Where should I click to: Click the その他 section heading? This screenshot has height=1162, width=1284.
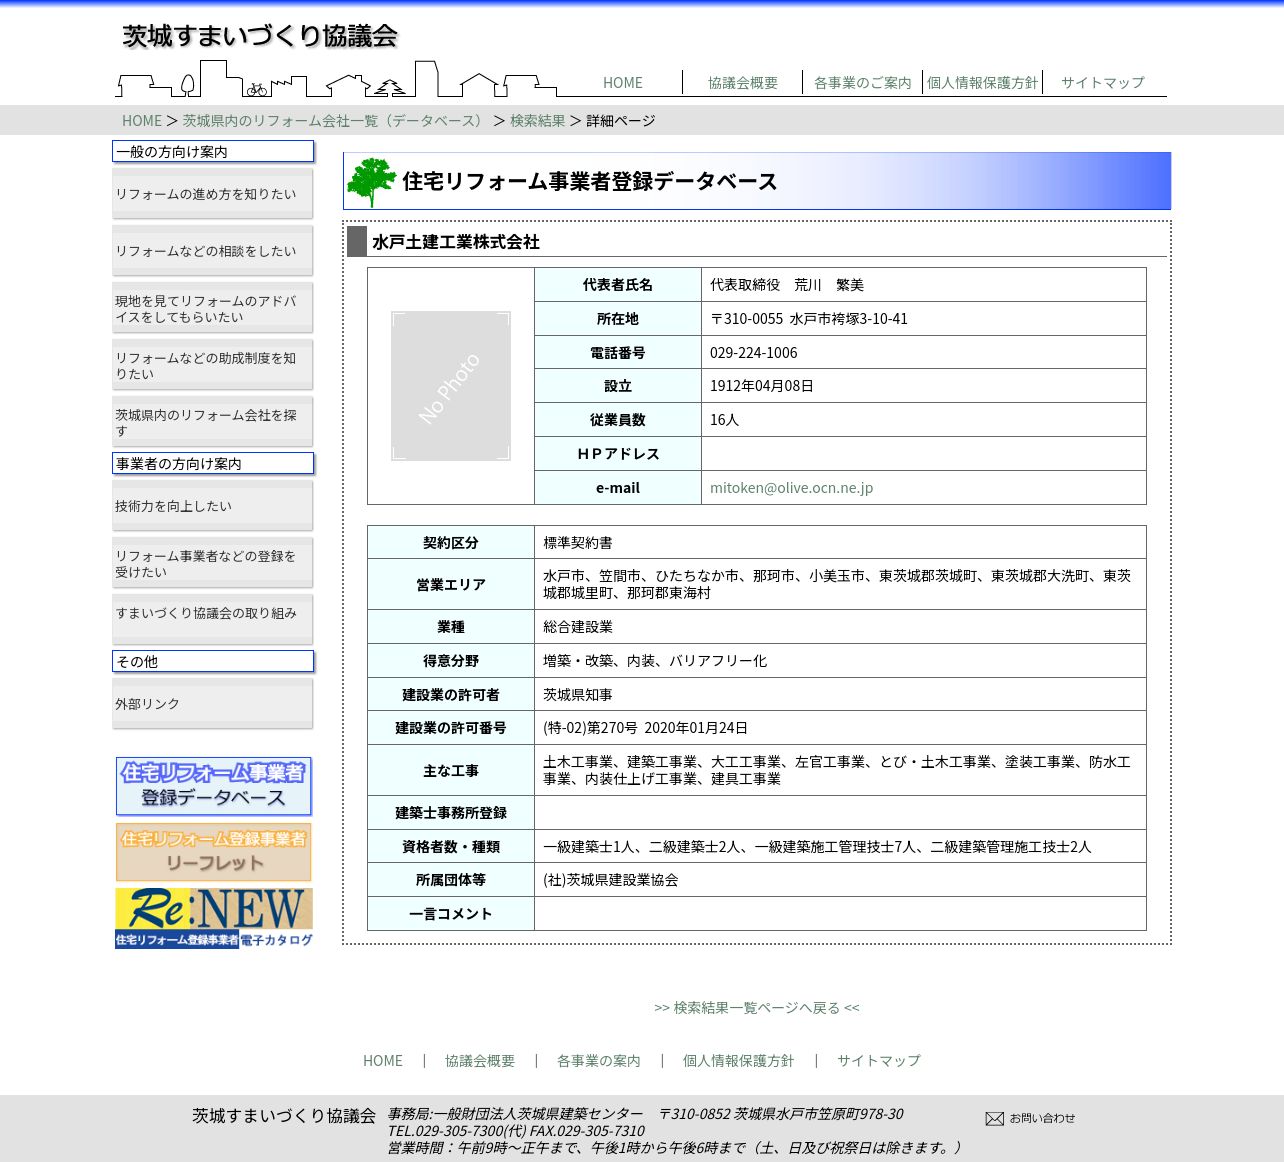point(213,662)
